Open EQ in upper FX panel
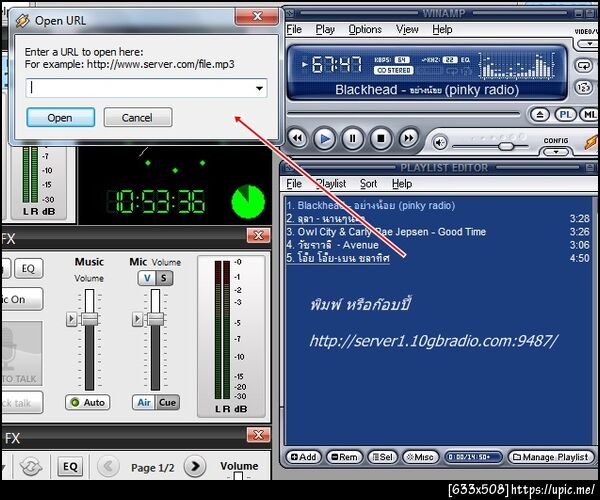 tap(29, 268)
